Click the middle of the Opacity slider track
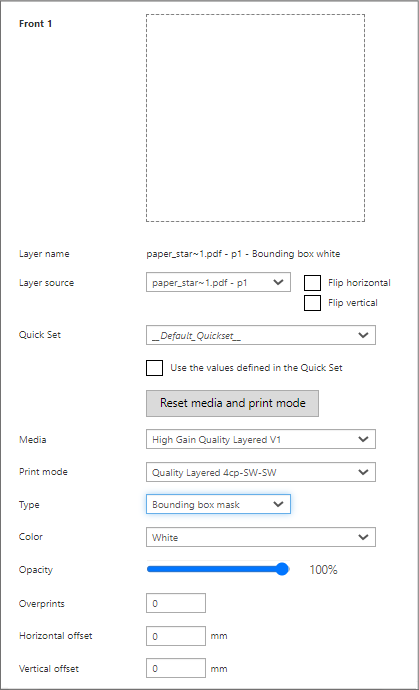This screenshot has height=690, width=419. (x=218, y=569)
